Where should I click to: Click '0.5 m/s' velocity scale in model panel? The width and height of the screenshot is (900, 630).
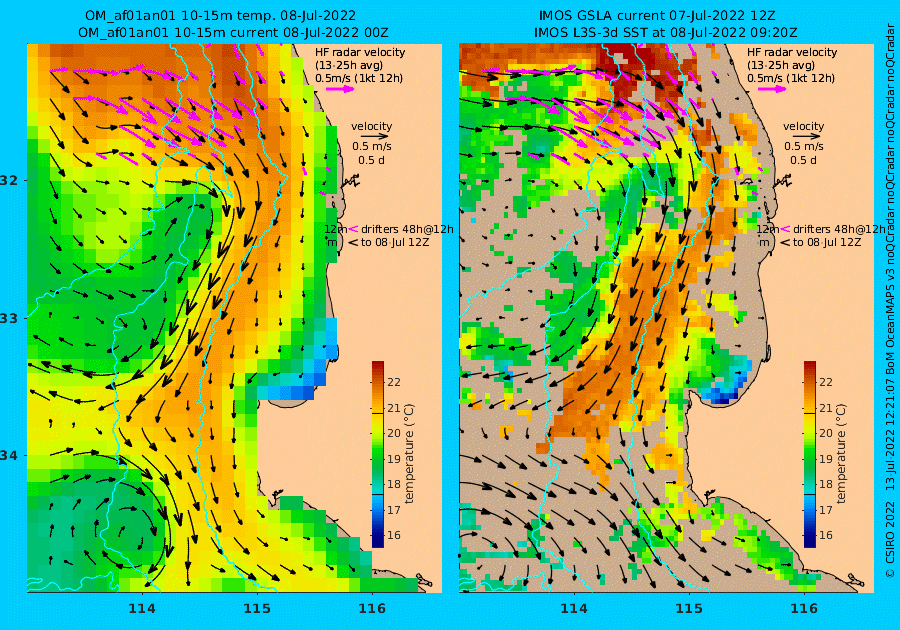coord(372,147)
